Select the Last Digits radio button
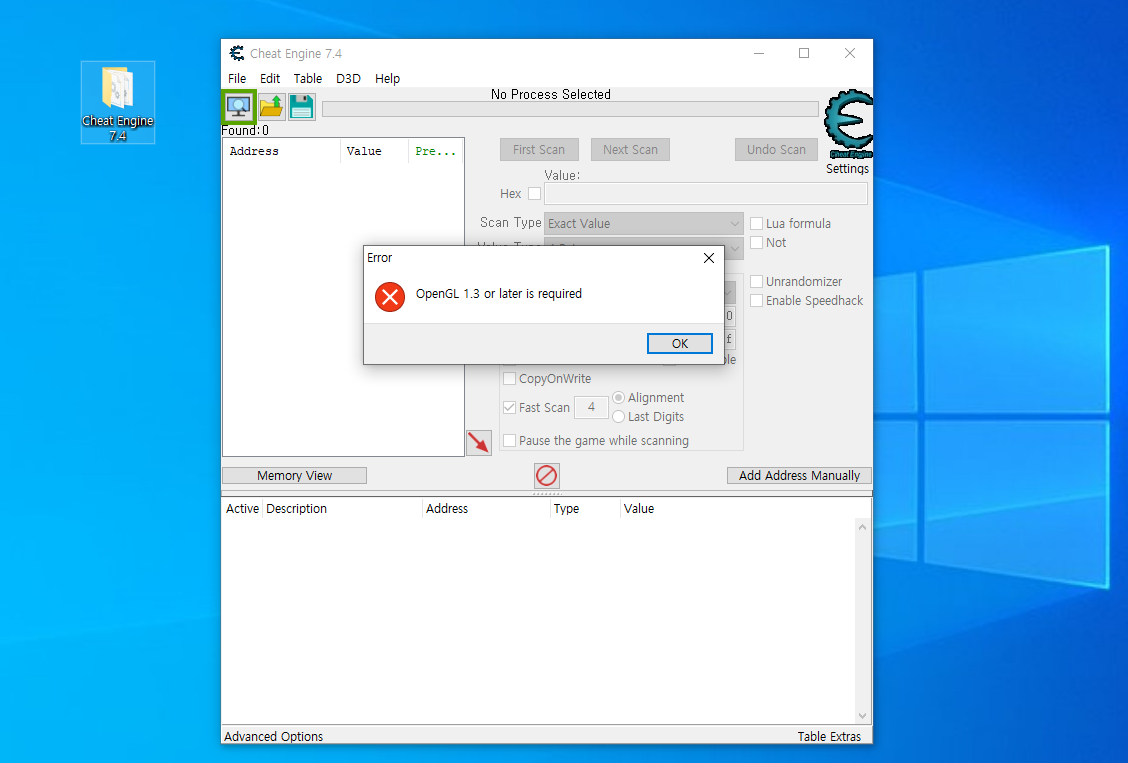 pos(618,416)
